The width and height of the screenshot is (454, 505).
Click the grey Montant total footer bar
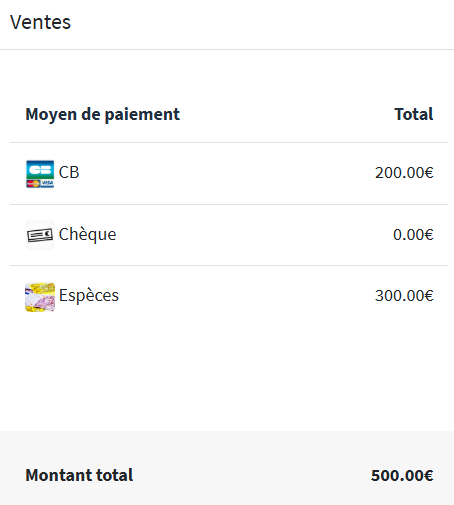(x=227, y=468)
